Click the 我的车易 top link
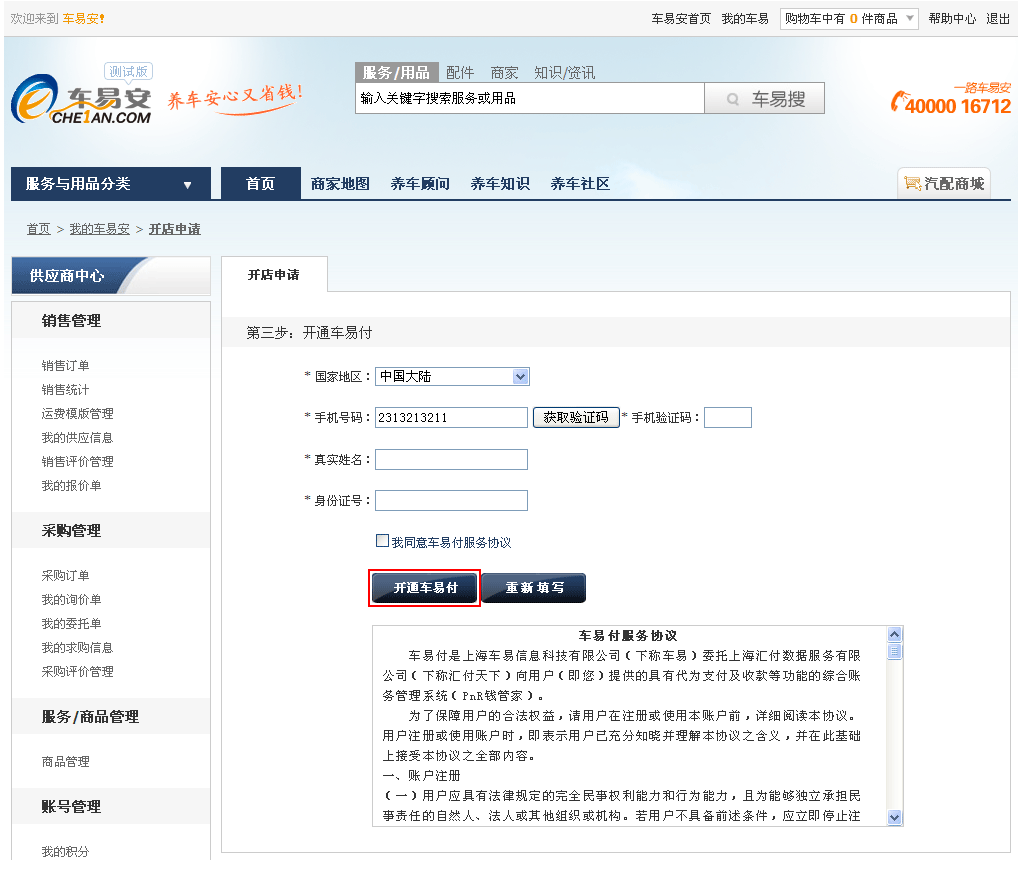 tap(744, 18)
